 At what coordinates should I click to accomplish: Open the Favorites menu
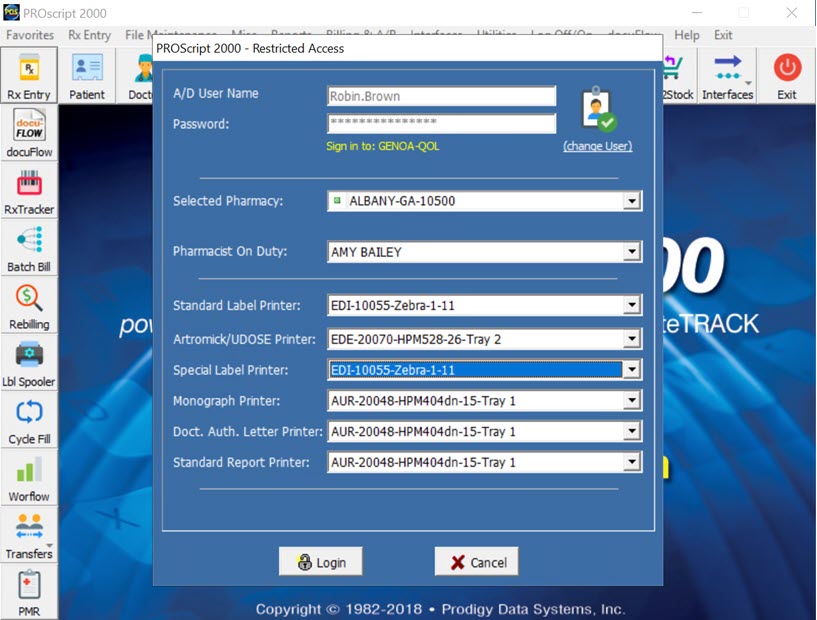[x=30, y=35]
